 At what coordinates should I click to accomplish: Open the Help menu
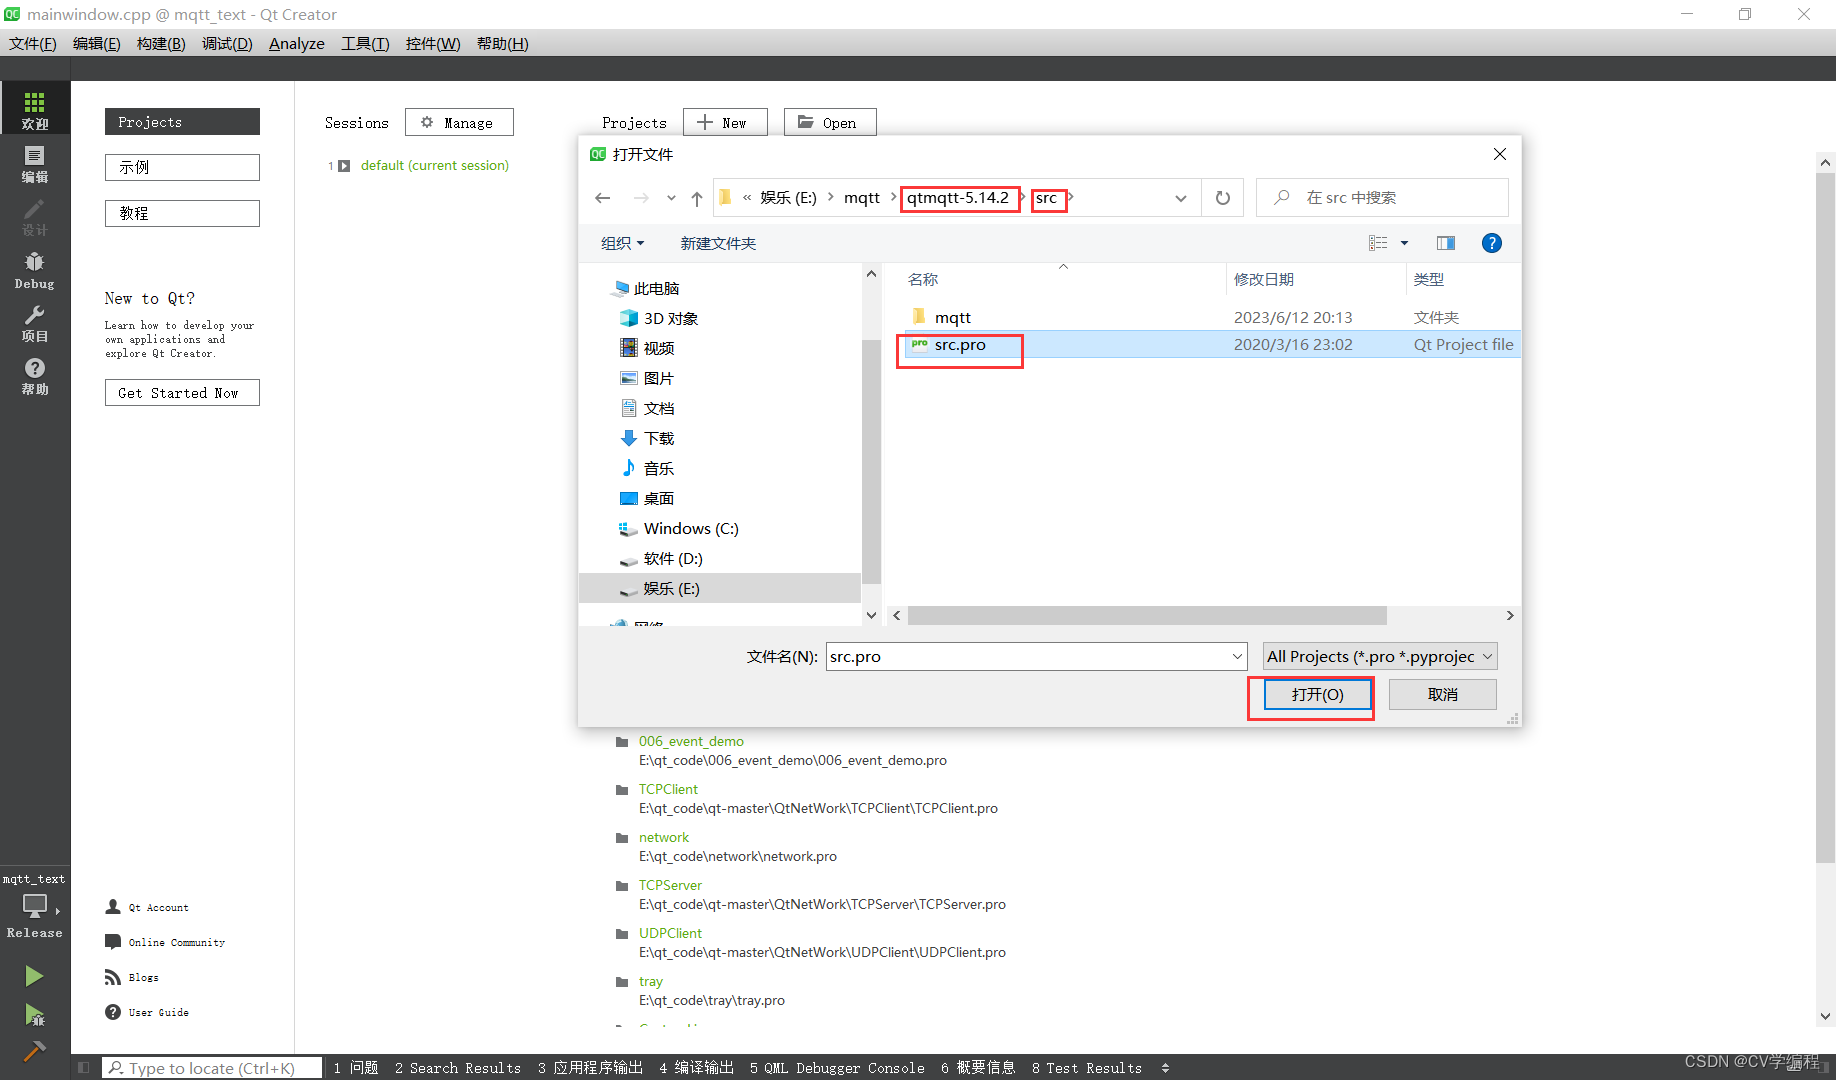point(502,43)
